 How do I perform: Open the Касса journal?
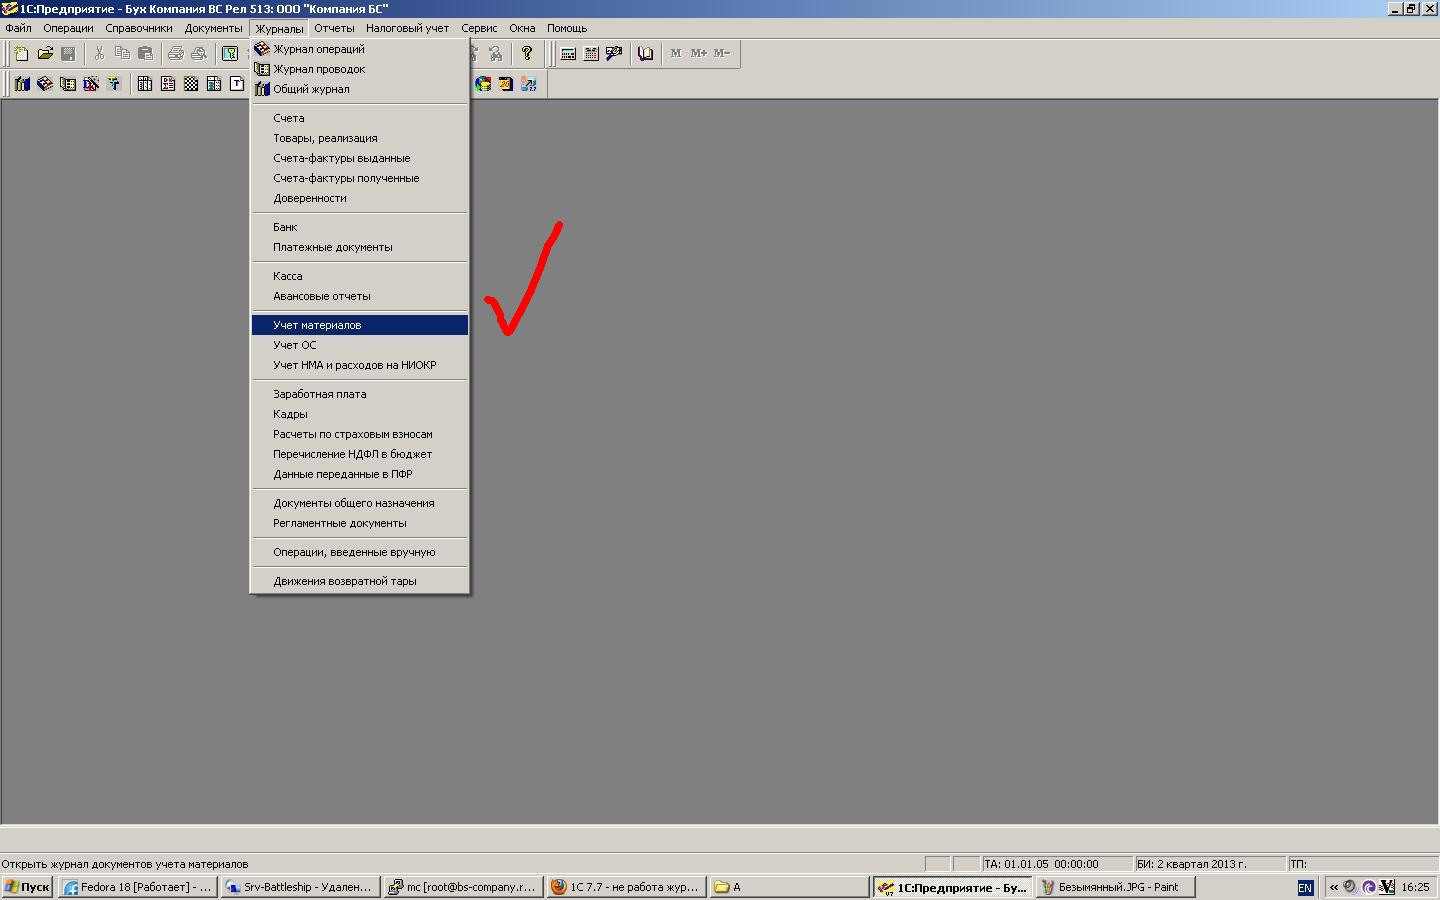(360, 276)
